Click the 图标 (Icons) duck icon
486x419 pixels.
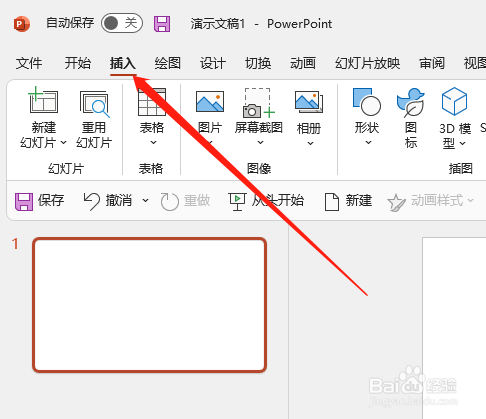pyautogui.click(x=411, y=102)
